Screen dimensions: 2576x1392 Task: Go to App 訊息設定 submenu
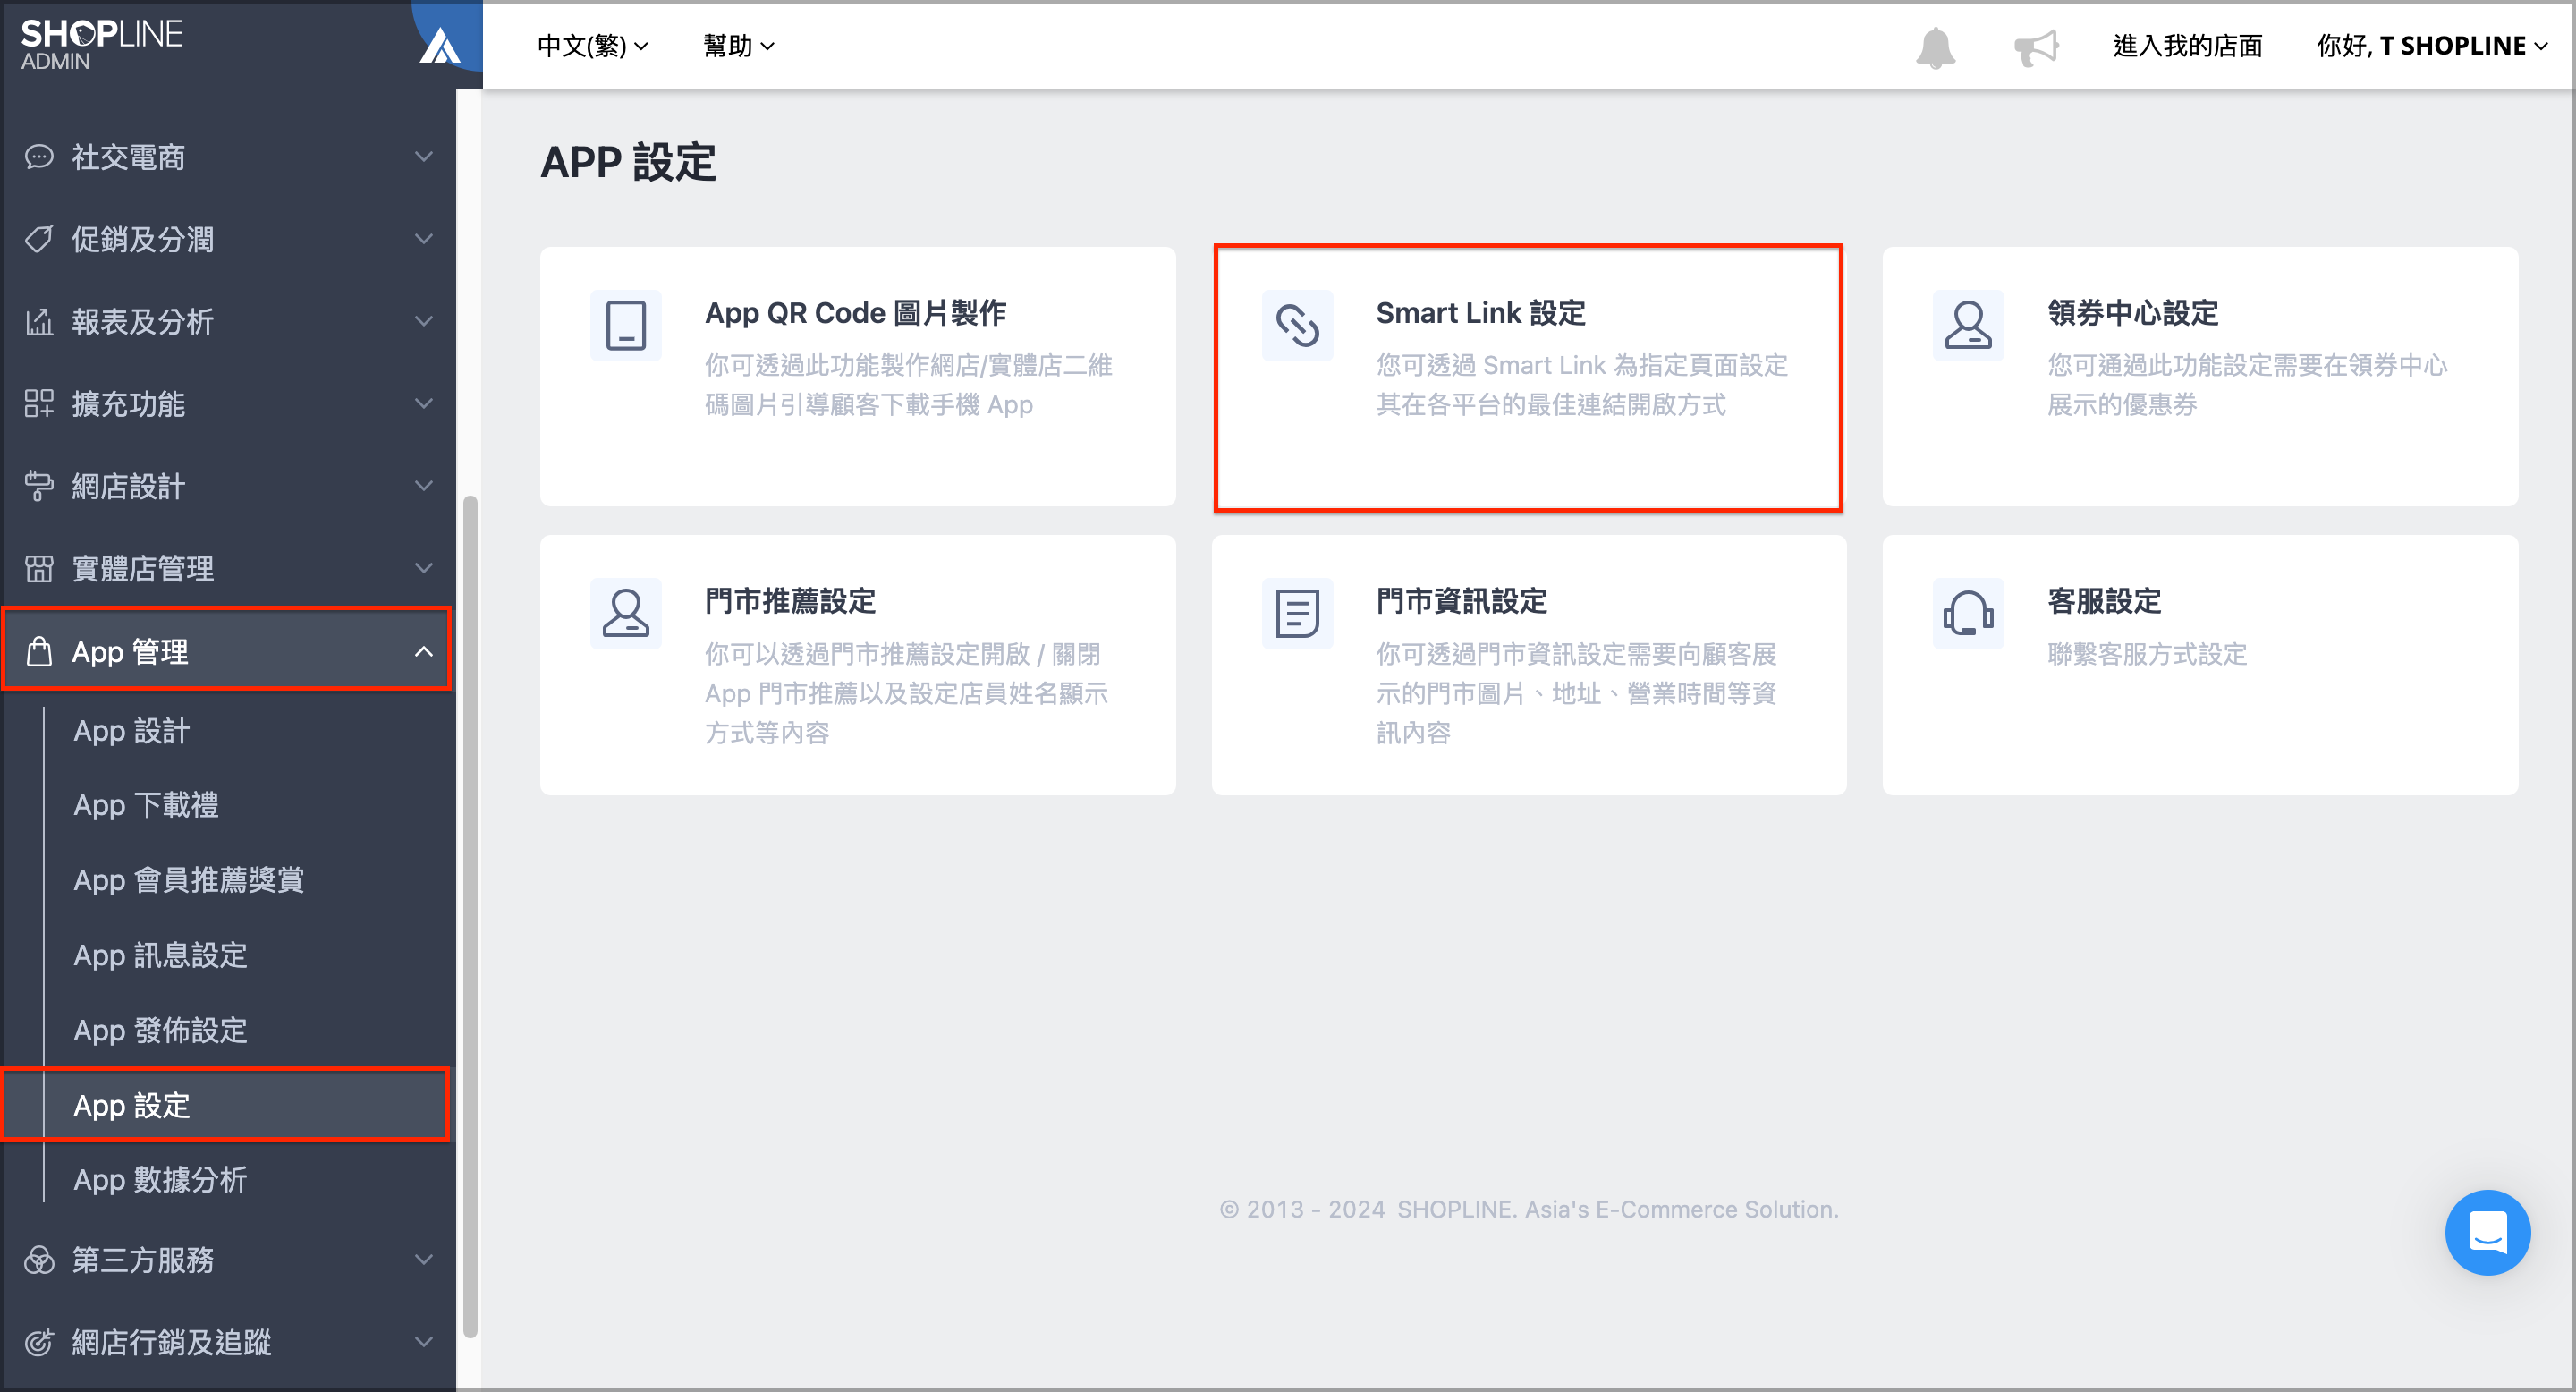click(x=160, y=955)
